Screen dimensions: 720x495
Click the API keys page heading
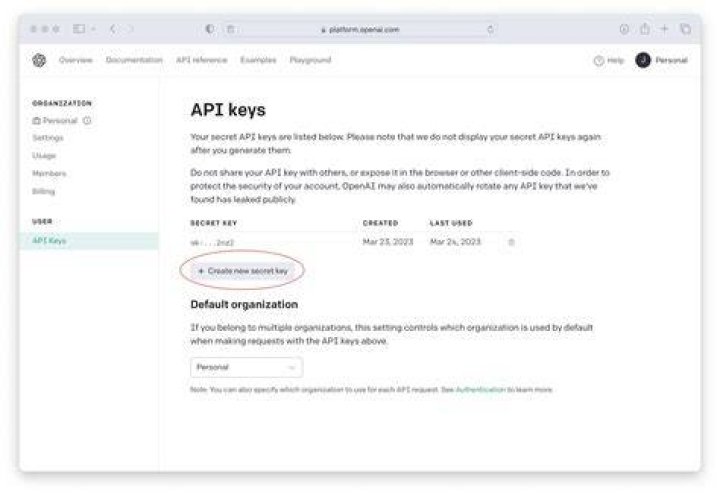pos(228,110)
